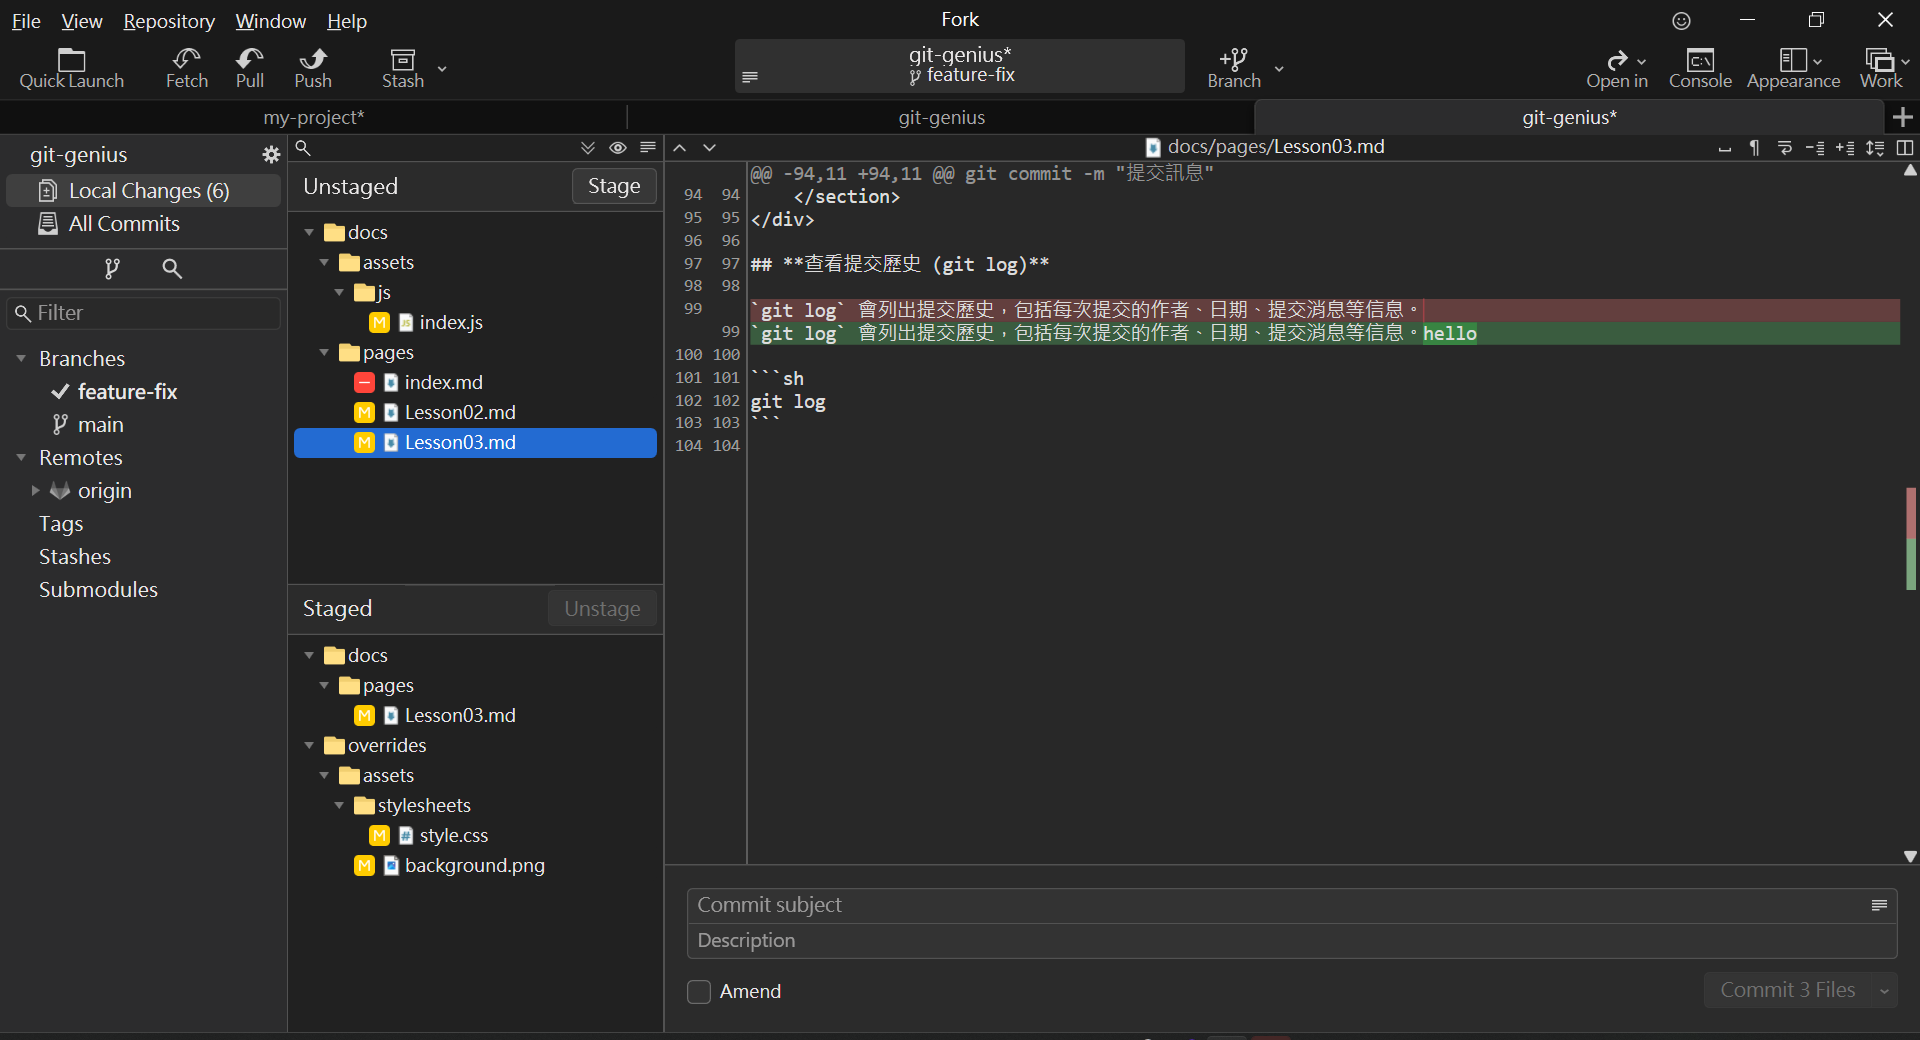This screenshot has height=1040, width=1920.
Task: Open repository settings gear next to git-genius
Action: 271,154
